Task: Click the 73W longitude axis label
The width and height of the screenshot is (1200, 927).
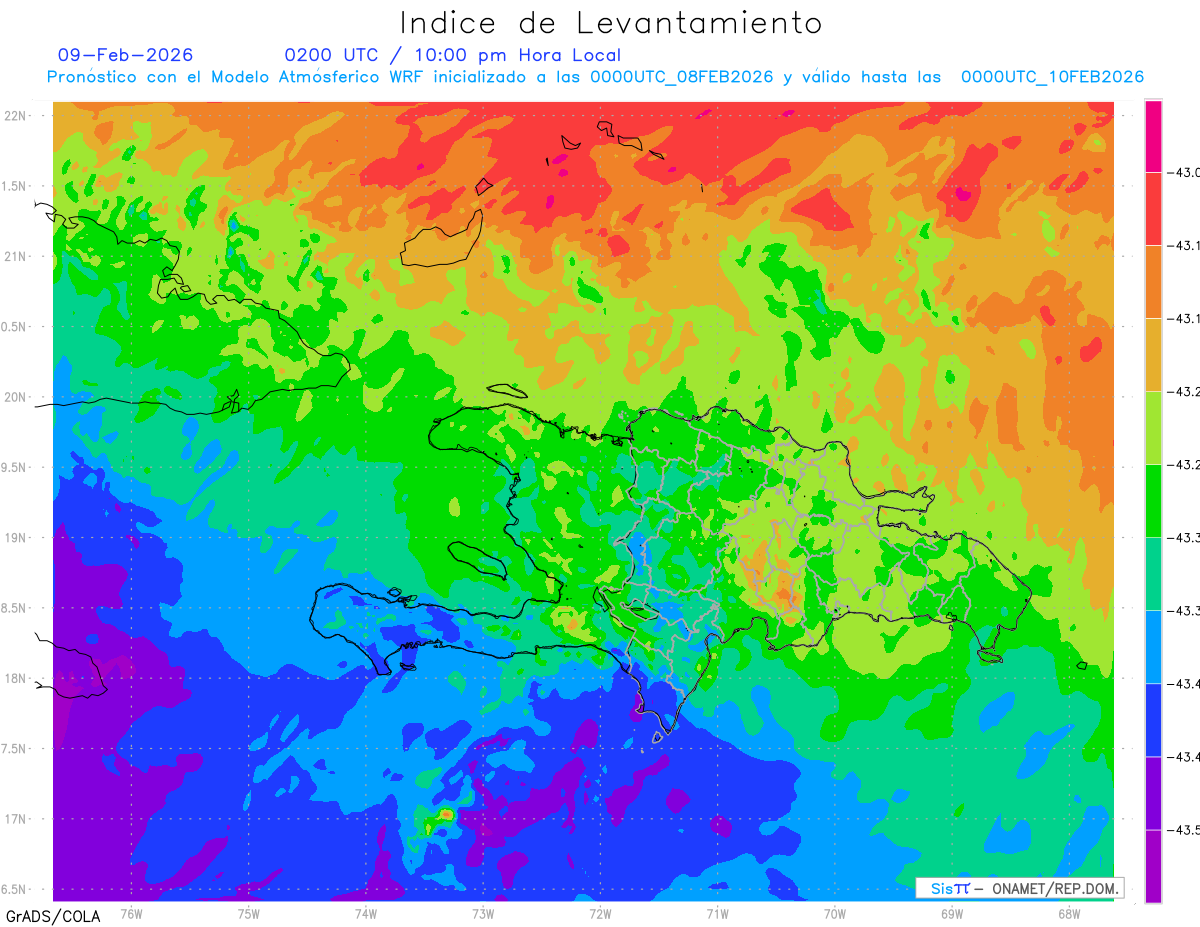Action: click(x=483, y=913)
